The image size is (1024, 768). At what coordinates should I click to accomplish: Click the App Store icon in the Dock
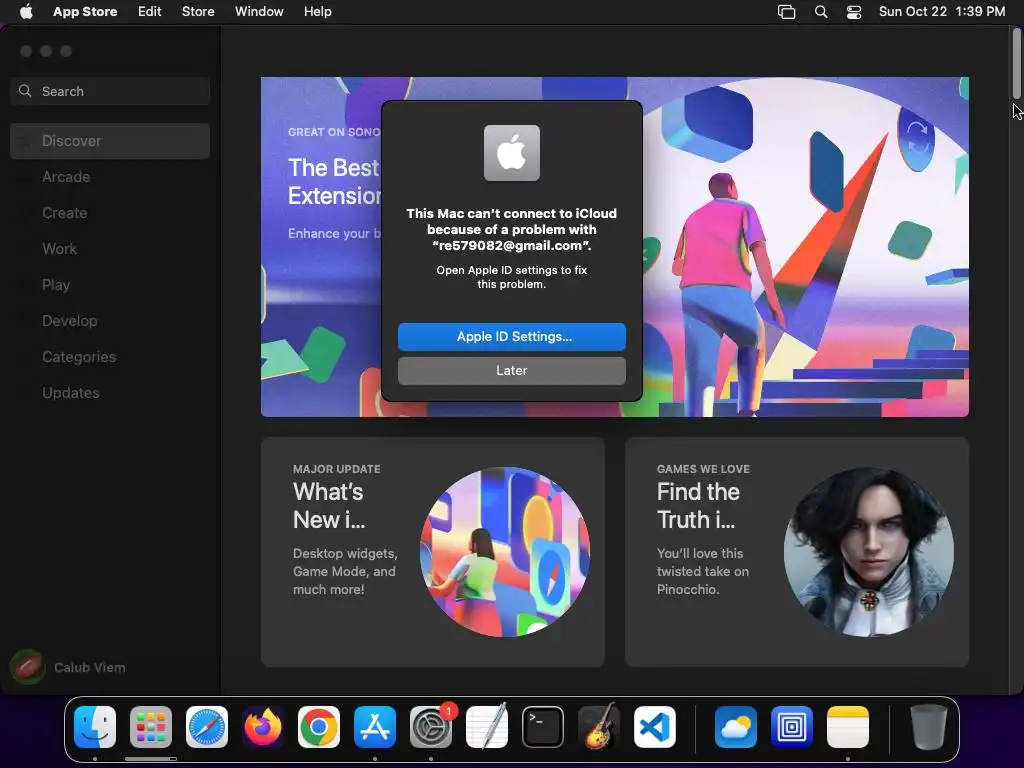[x=375, y=727]
